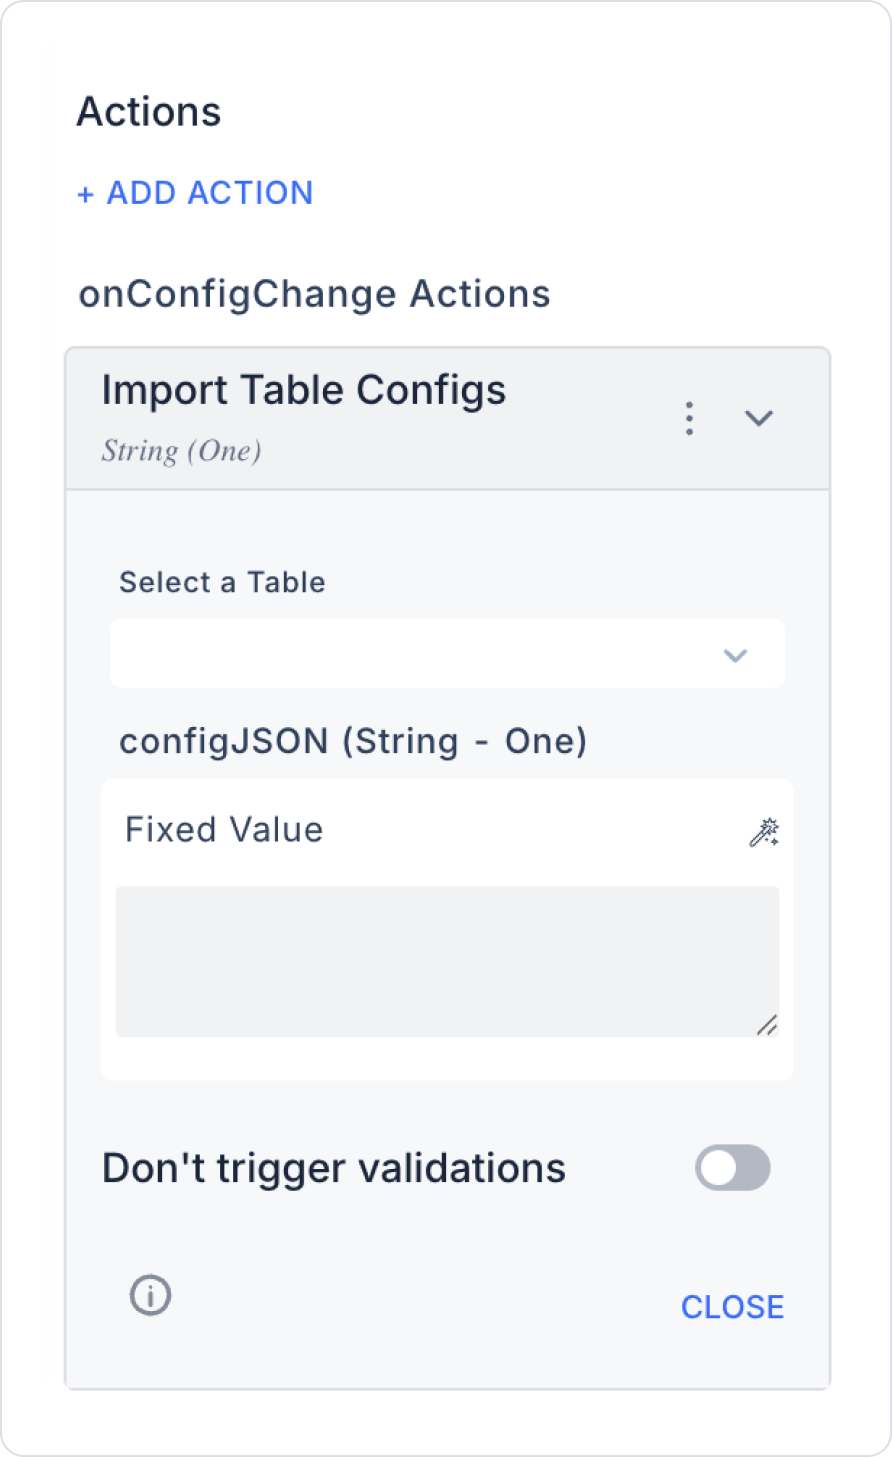Viewport: 892px width, 1457px height.
Task: Focus the Fixed Value text area
Action: [446, 961]
